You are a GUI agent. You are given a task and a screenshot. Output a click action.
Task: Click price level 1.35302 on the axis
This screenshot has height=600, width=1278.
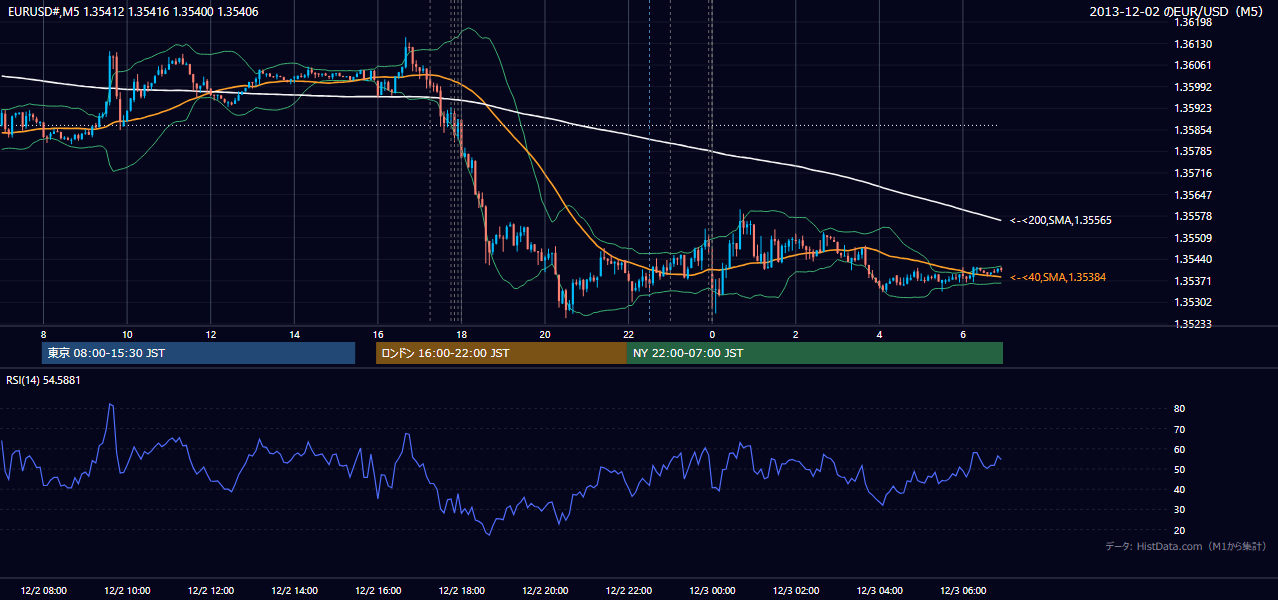click(1193, 302)
